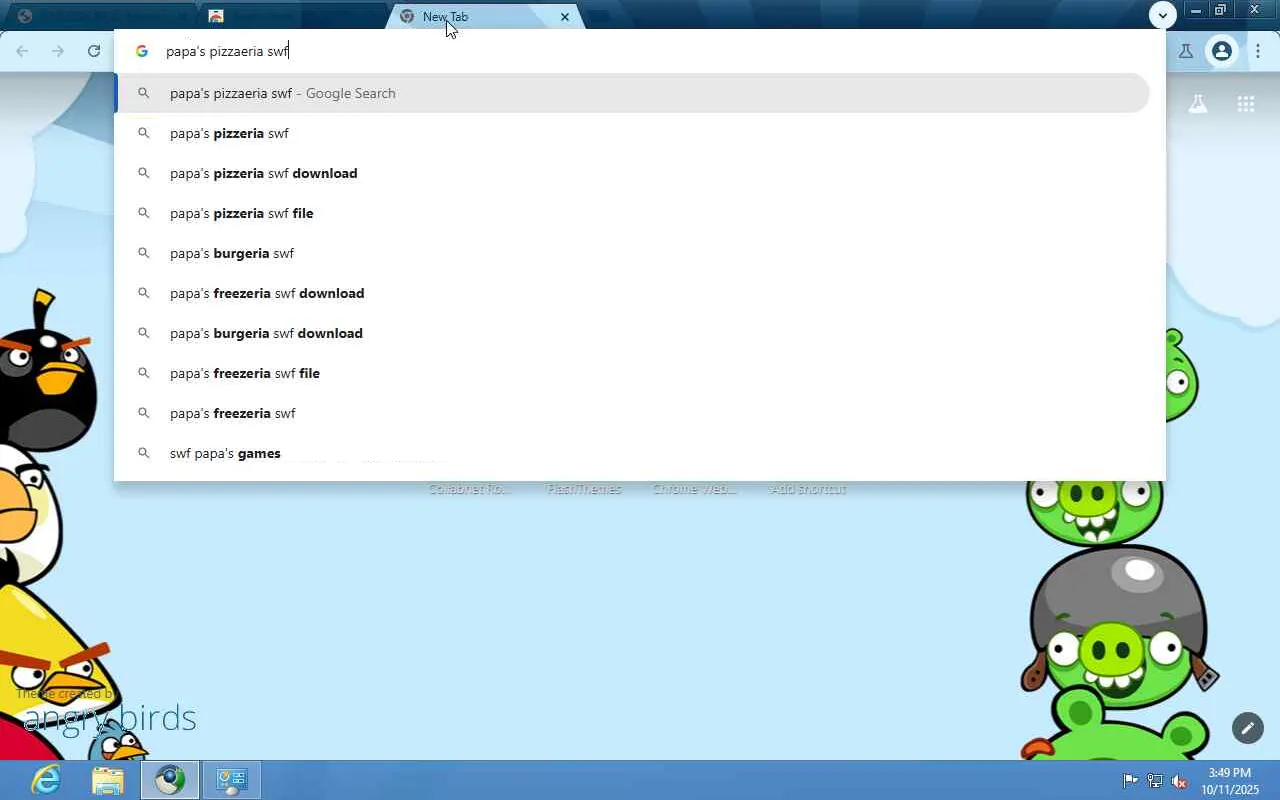Open the Chrome profile avatar

pyautogui.click(x=1221, y=51)
